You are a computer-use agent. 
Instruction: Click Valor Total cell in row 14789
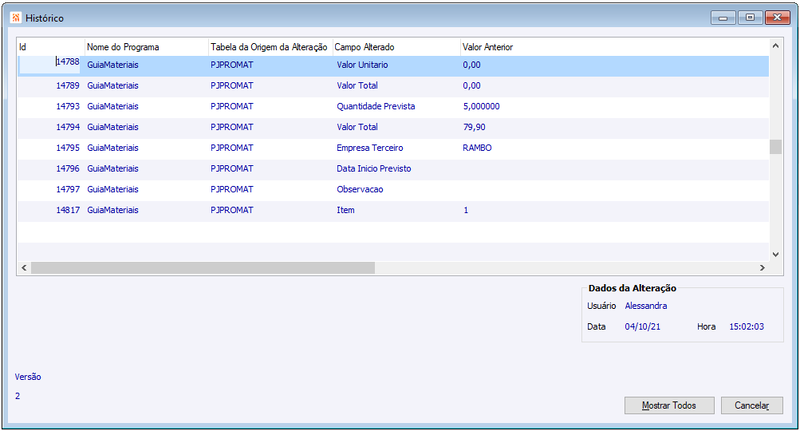pyautogui.click(x=357, y=86)
